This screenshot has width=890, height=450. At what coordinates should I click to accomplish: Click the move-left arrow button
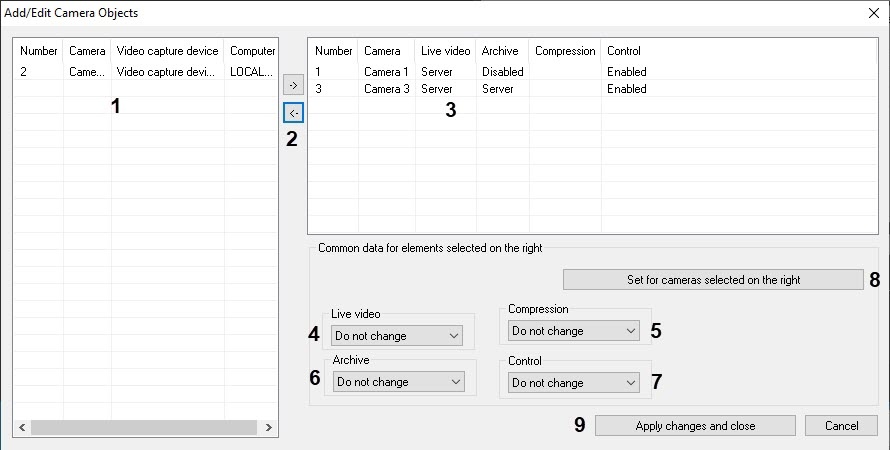pyautogui.click(x=293, y=112)
